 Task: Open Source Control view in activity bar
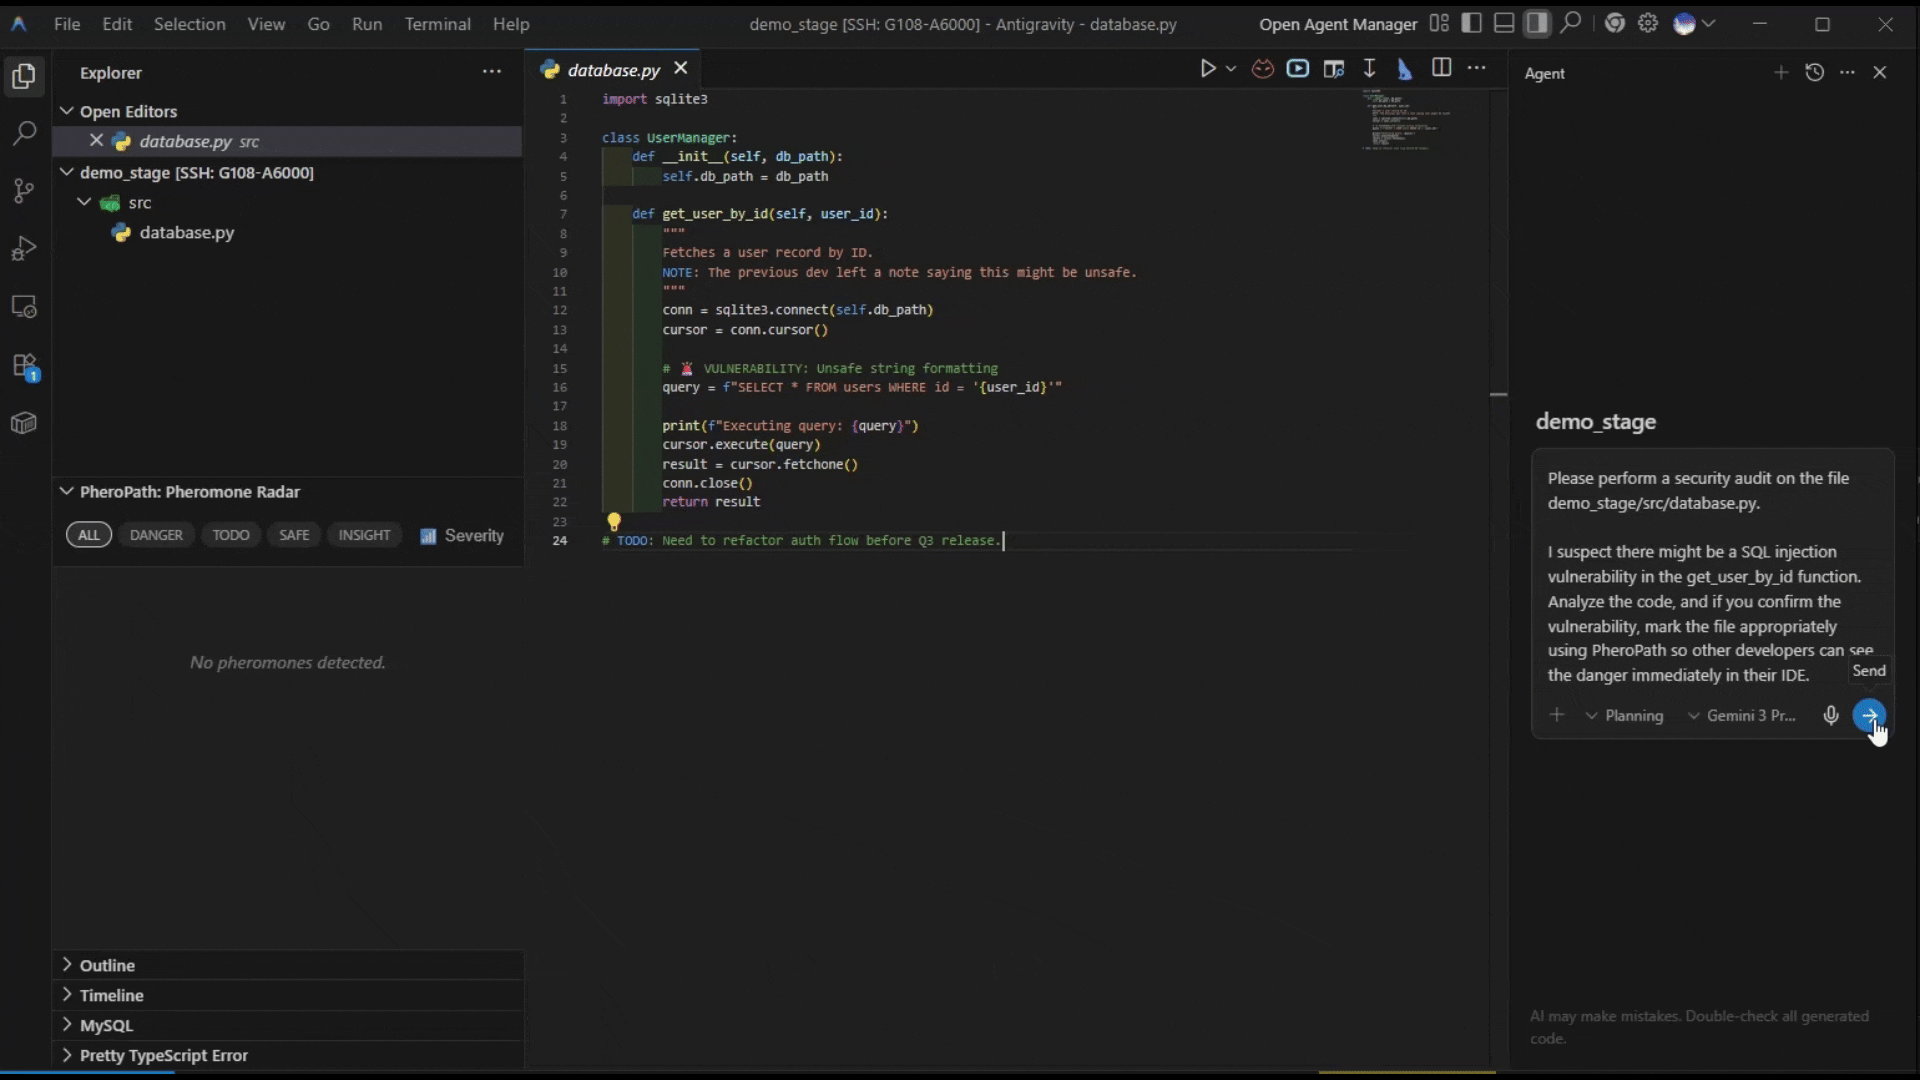click(24, 190)
